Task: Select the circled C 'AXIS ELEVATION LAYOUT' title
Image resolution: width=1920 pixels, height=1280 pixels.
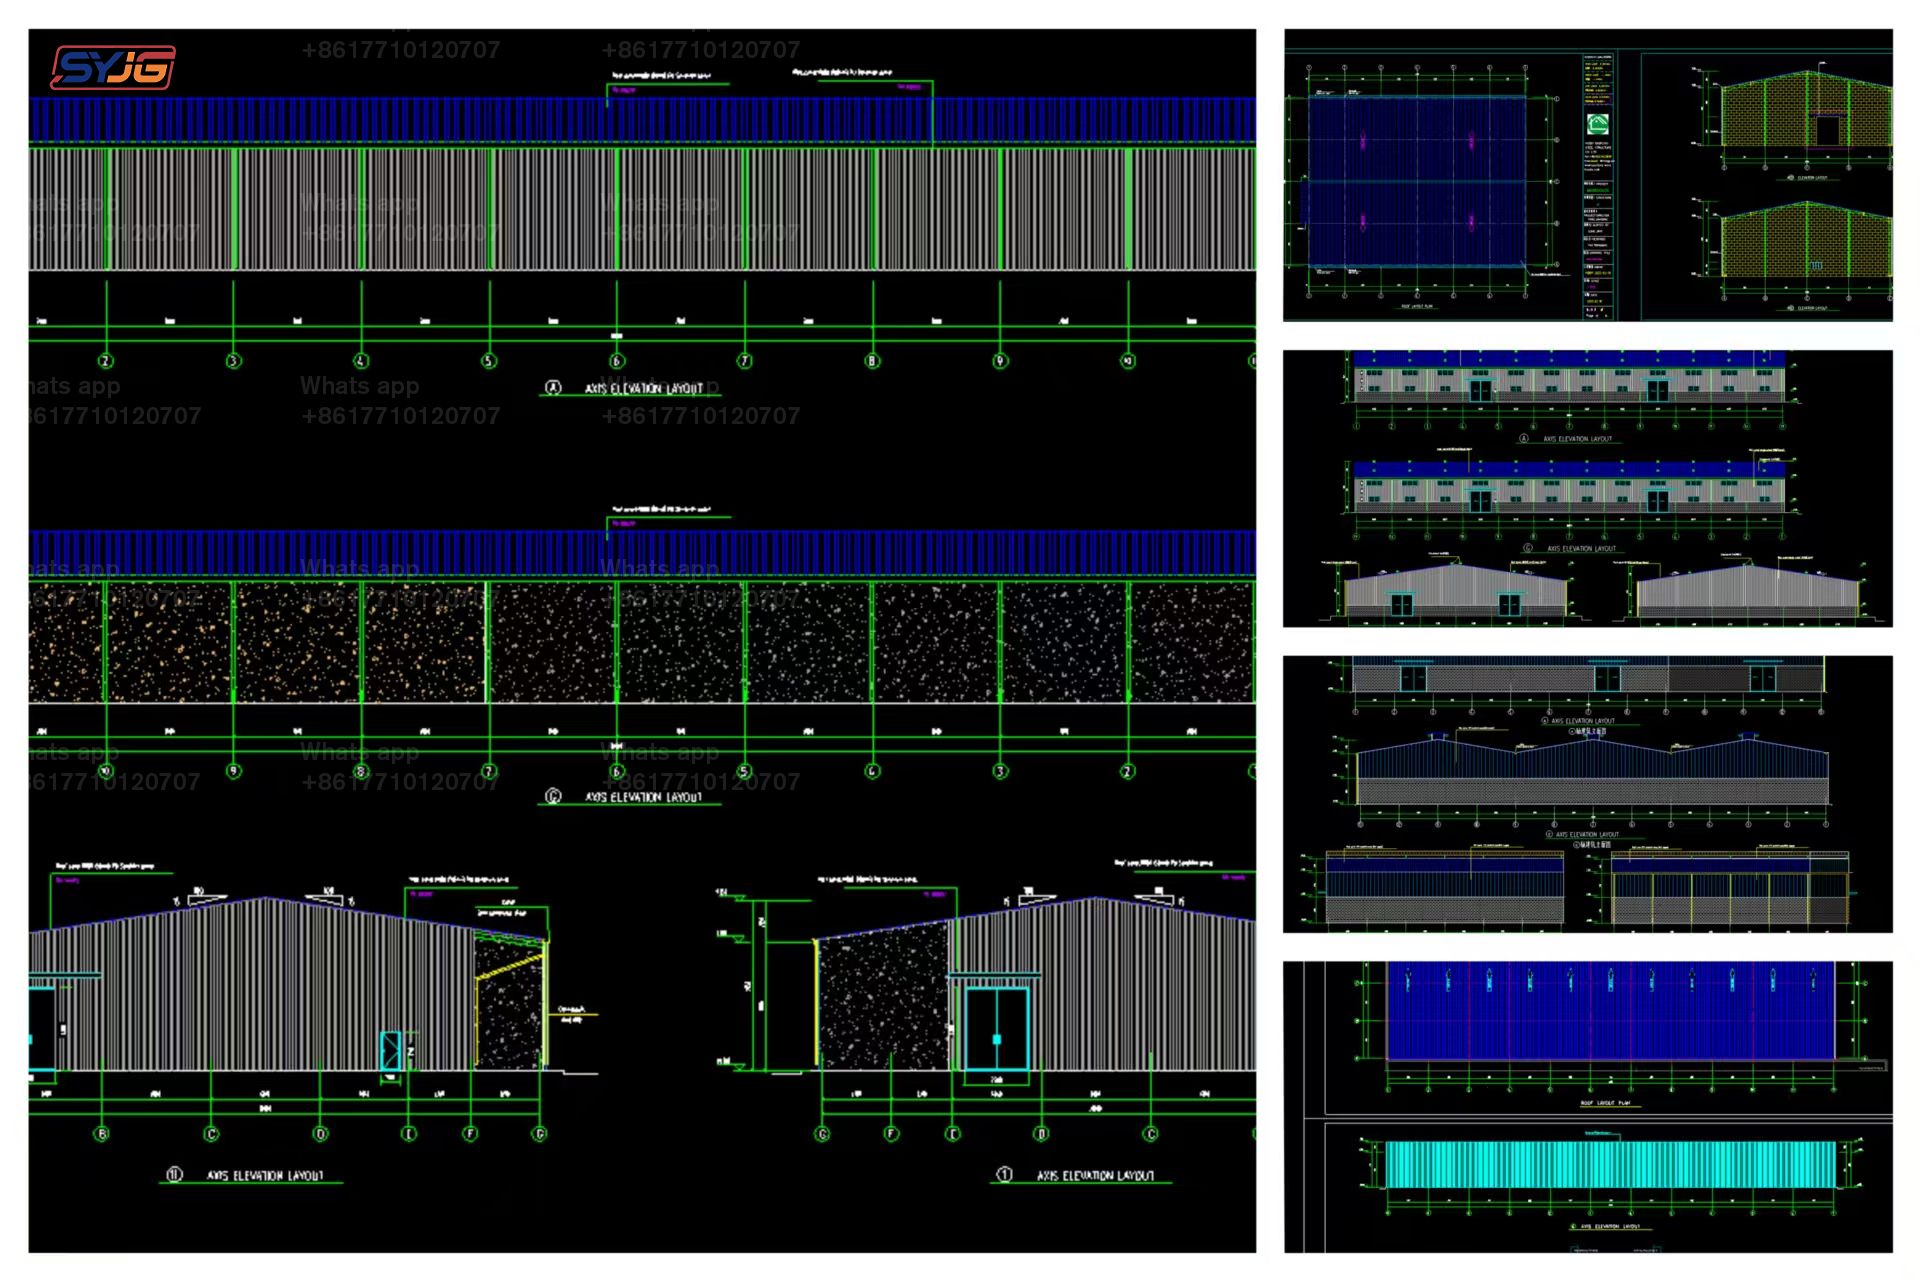Action: (x=631, y=797)
